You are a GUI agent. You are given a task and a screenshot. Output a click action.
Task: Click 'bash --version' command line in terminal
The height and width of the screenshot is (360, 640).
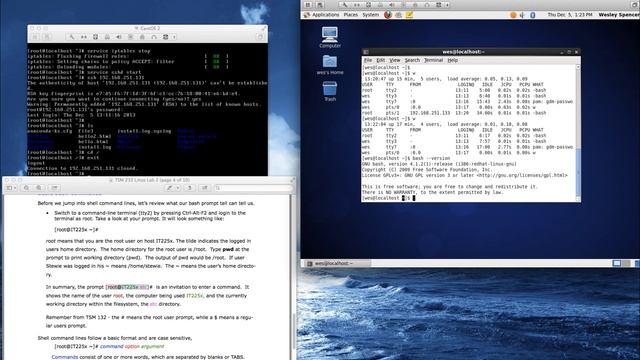tap(432, 158)
